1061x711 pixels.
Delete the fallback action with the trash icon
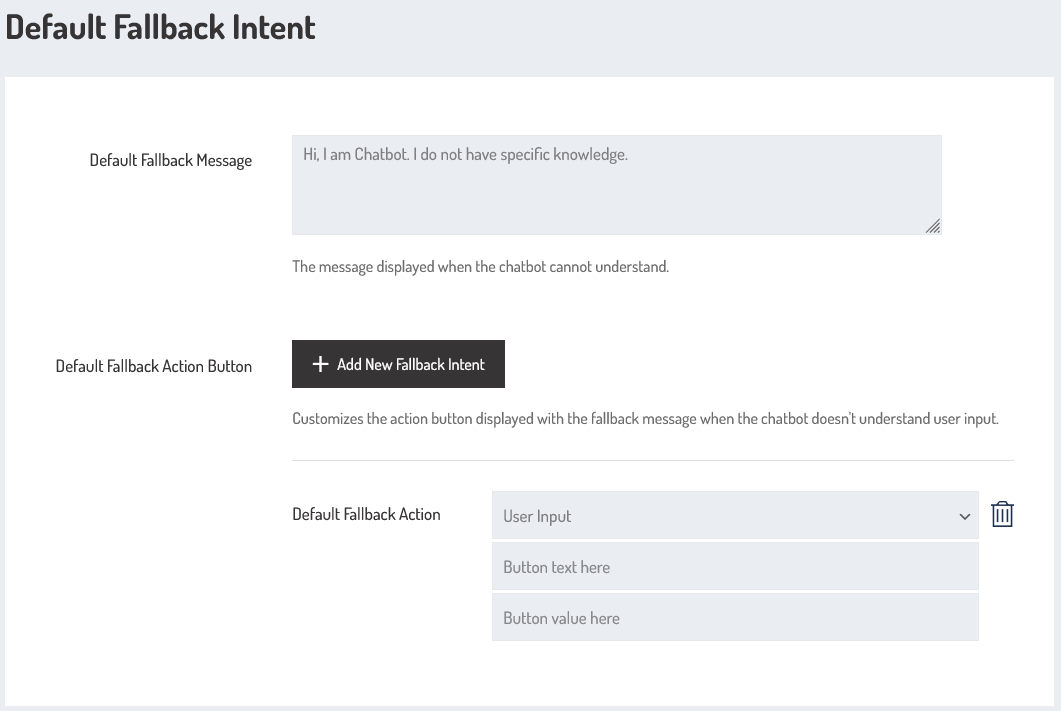pyautogui.click(x=1002, y=515)
